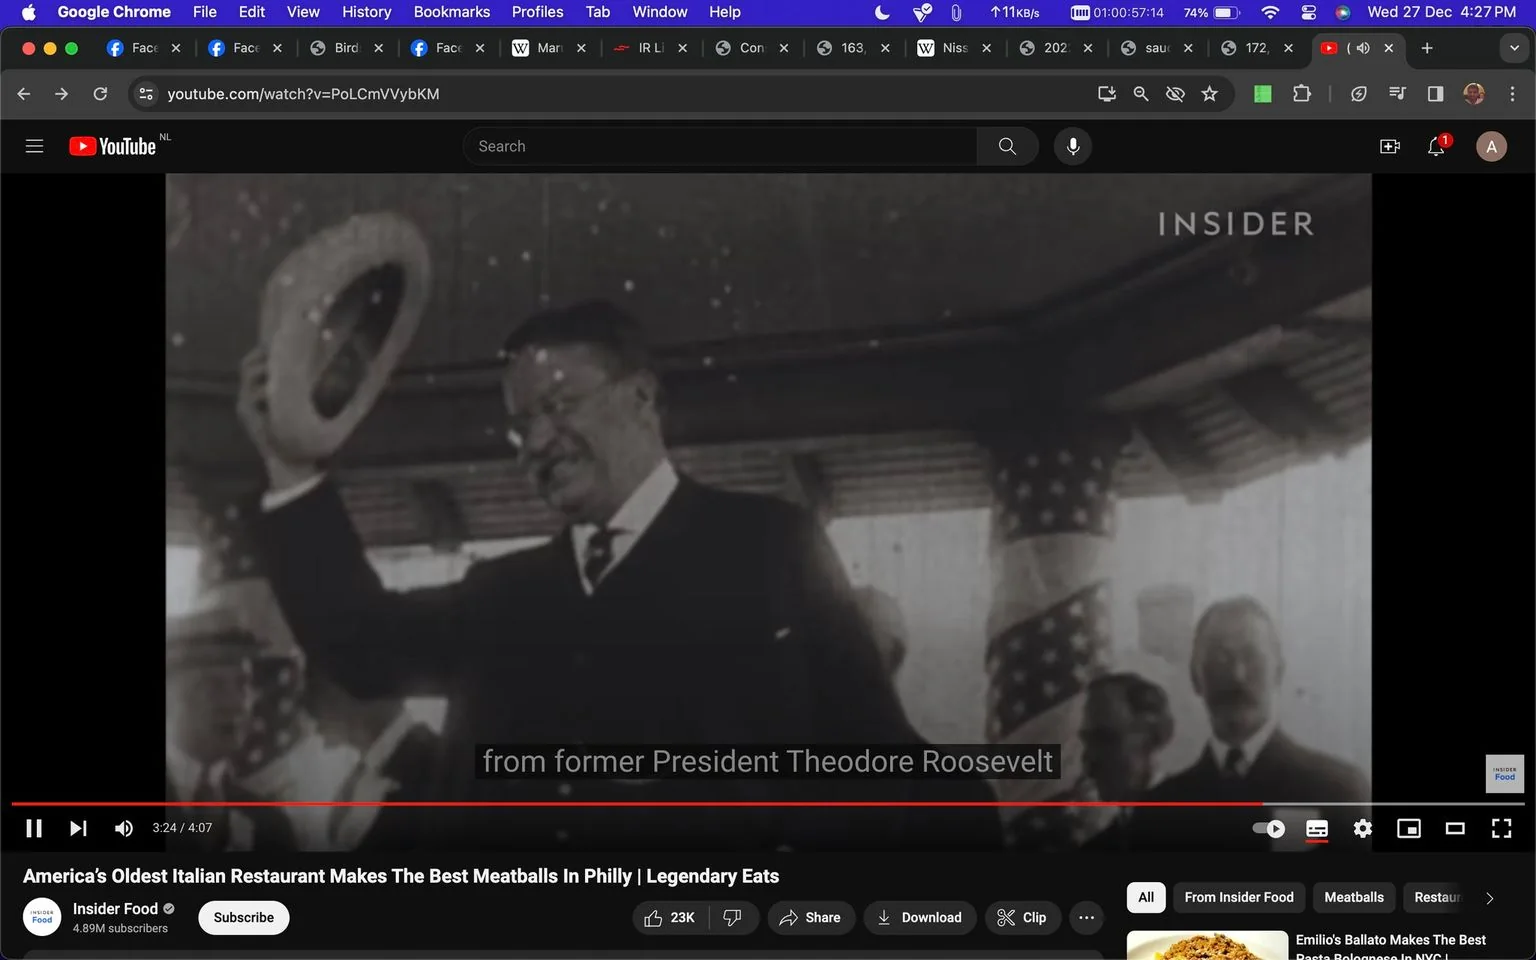Image resolution: width=1536 pixels, height=960 pixels.
Task: Open Chrome extensions puzzle icon
Action: (x=1302, y=94)
